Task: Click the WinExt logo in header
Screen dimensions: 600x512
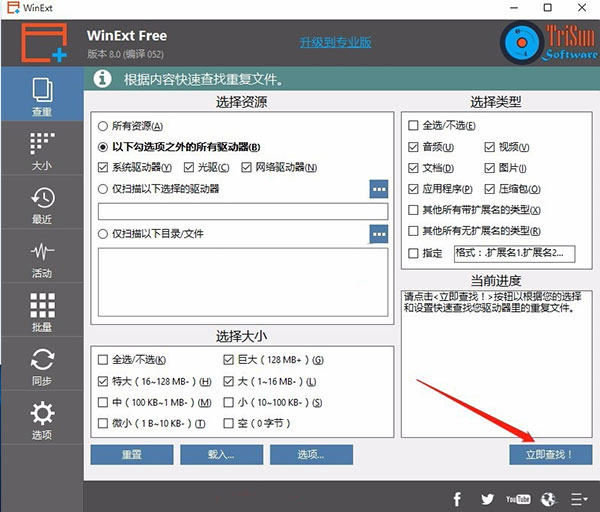Action: pos(44,42)
